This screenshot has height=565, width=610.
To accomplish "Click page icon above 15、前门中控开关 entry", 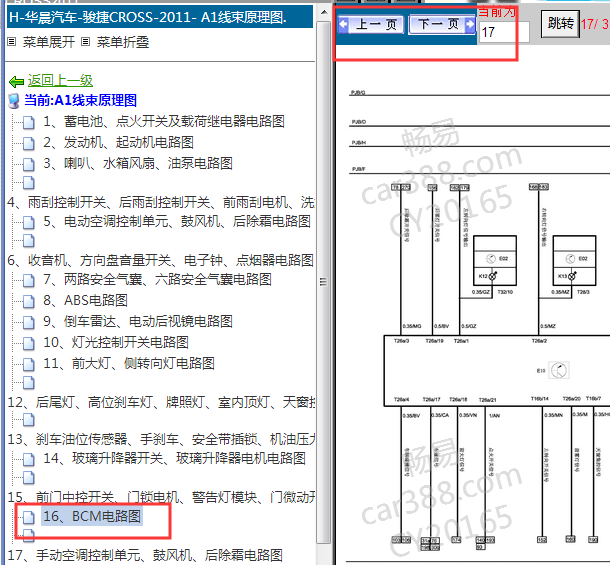I will click(x=28, y=477).
